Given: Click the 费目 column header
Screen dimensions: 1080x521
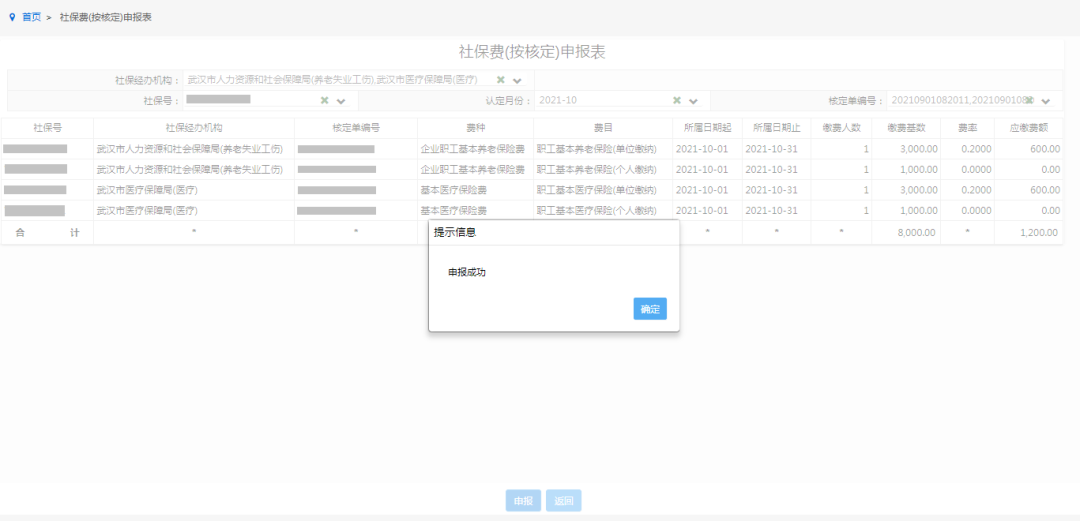Looking at the screenshot, I should coord(603,128).
